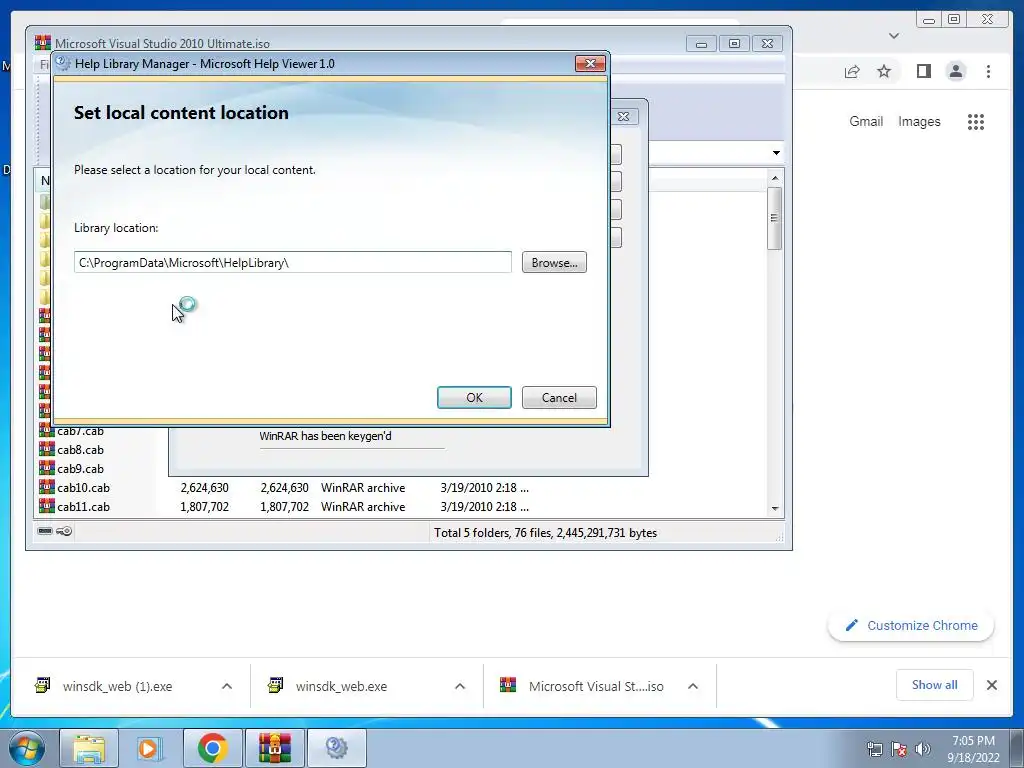Select cab11.cab in WinRAR file list
The width and height of the screenshot is (1024, 768).
tap(83, 507)
